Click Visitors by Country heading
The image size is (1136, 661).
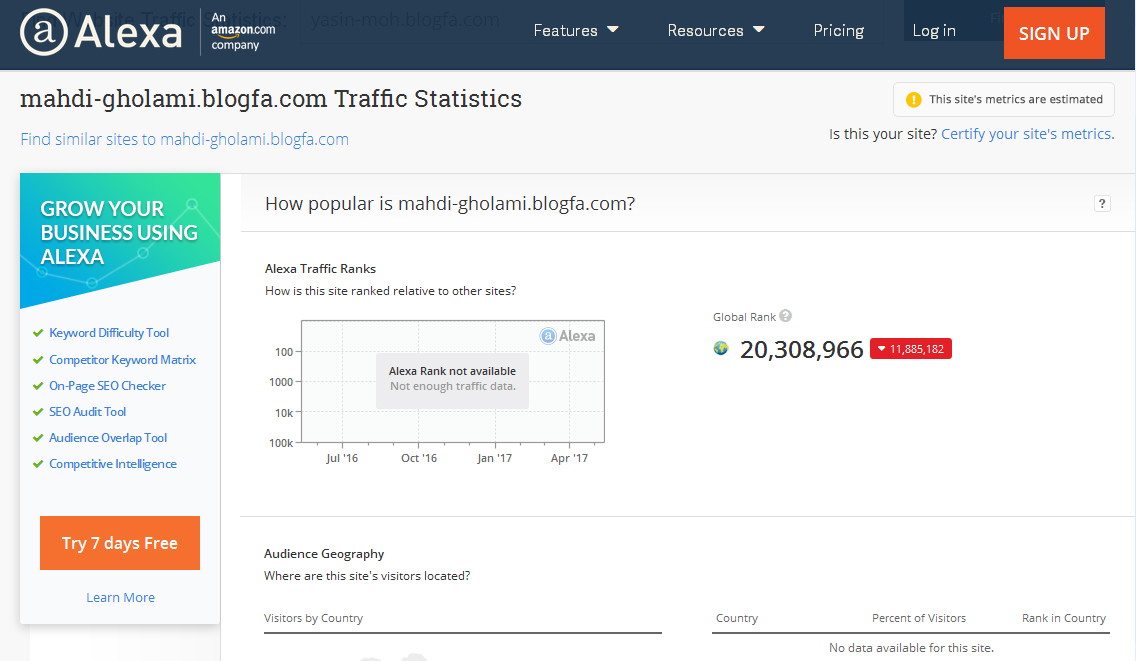[313, 618]
